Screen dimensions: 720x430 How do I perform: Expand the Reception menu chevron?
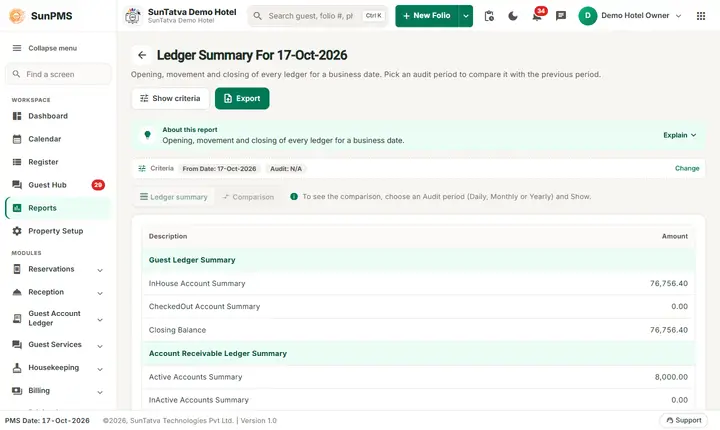tap(100, 293)
